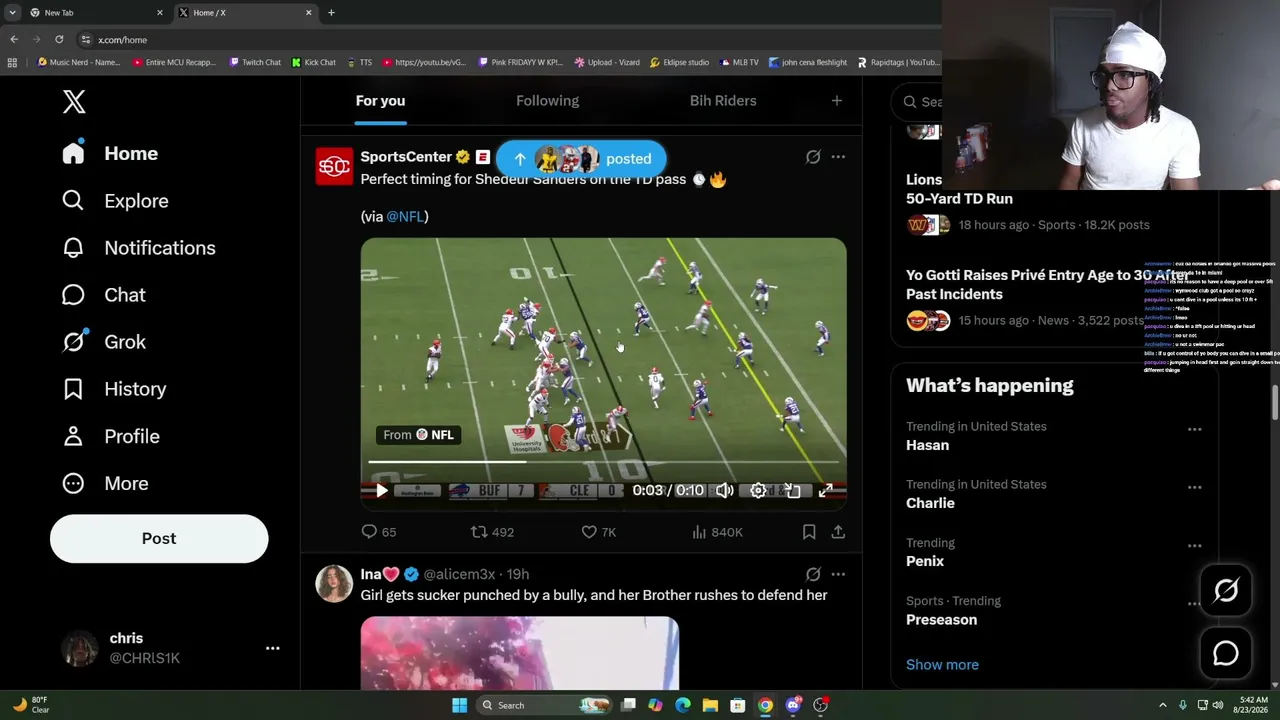
Task: Open options for the Hasan trend
Action: [x=1194, y=429]
